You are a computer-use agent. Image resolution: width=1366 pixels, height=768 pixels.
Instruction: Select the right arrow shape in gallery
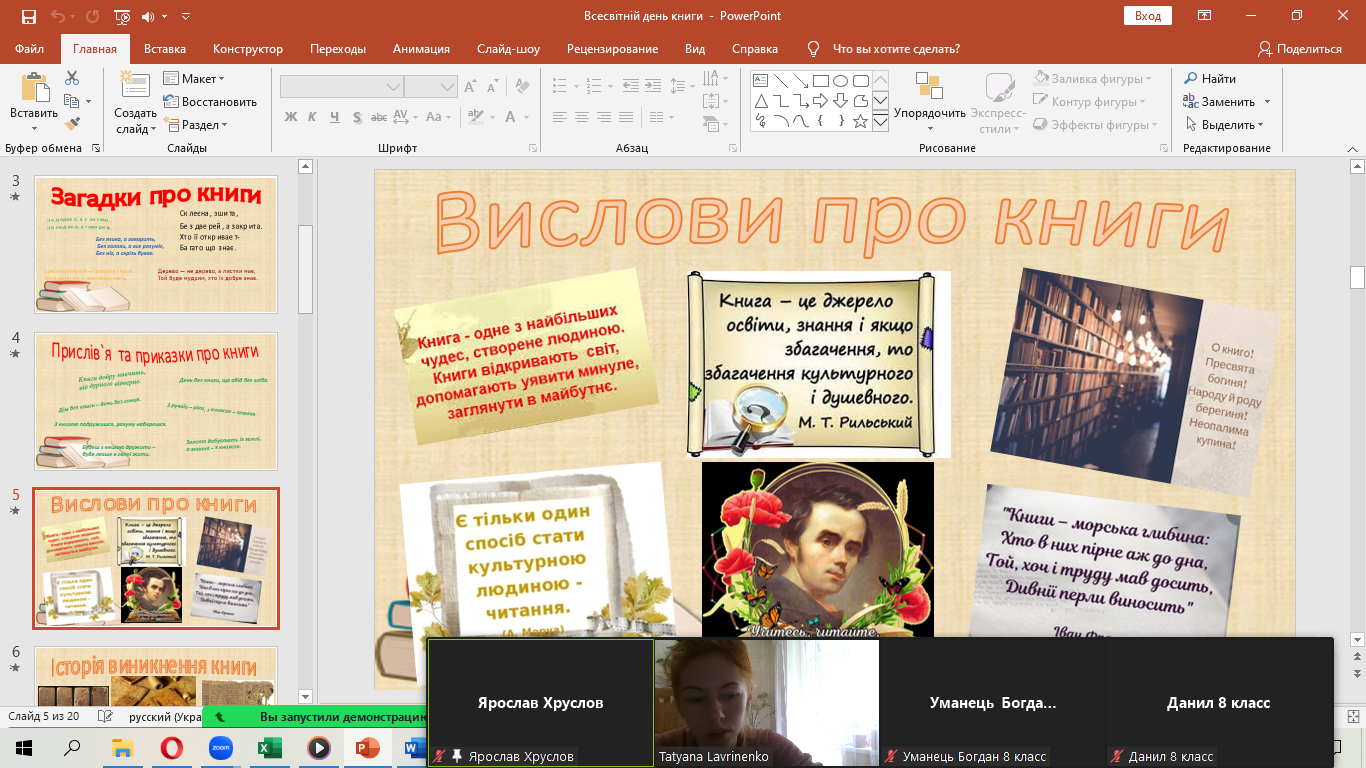tap(821, 100)
